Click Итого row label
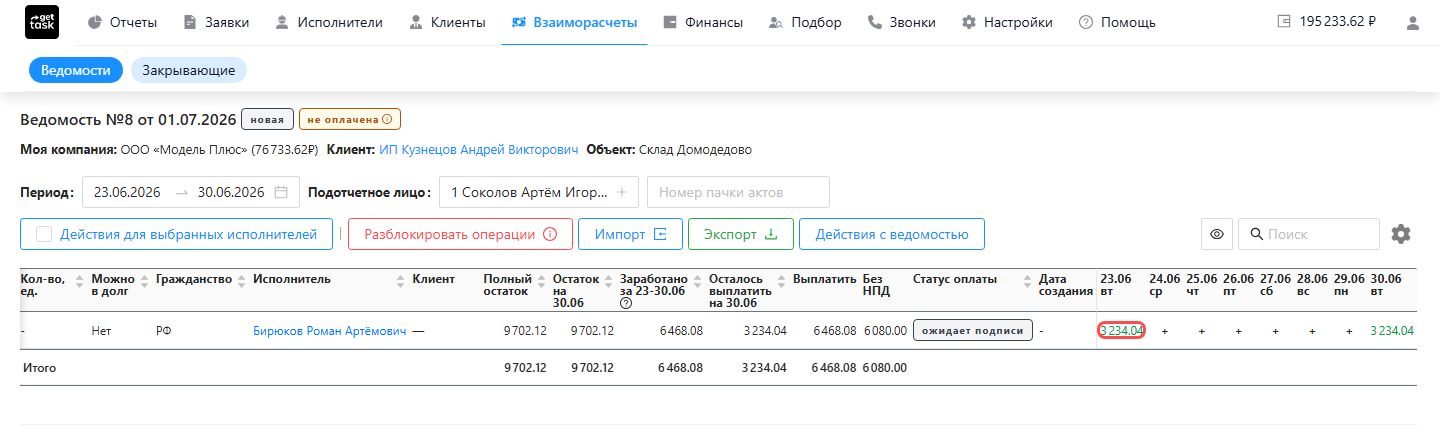Screen dimensions: 1440x445 39,368
